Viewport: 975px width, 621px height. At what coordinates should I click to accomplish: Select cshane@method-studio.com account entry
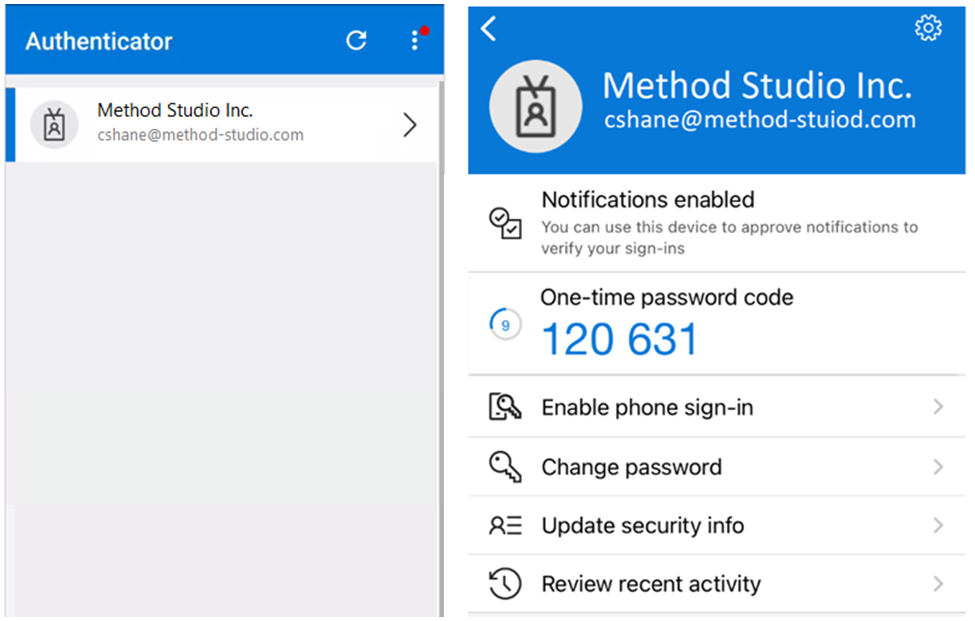coord(222,125)
